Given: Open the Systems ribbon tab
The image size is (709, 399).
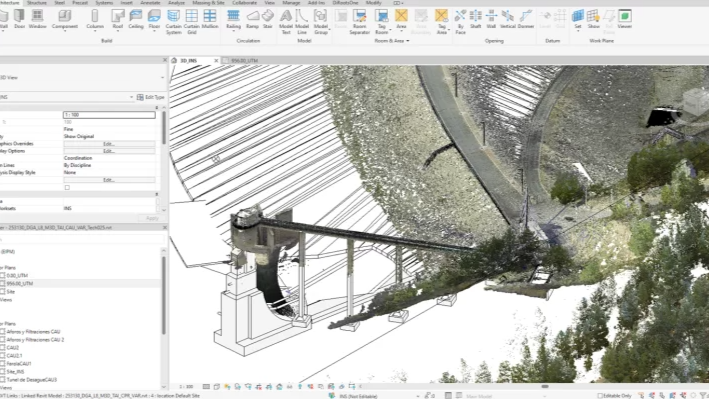Looking at the screenshot, I should [x=104, y=3].
